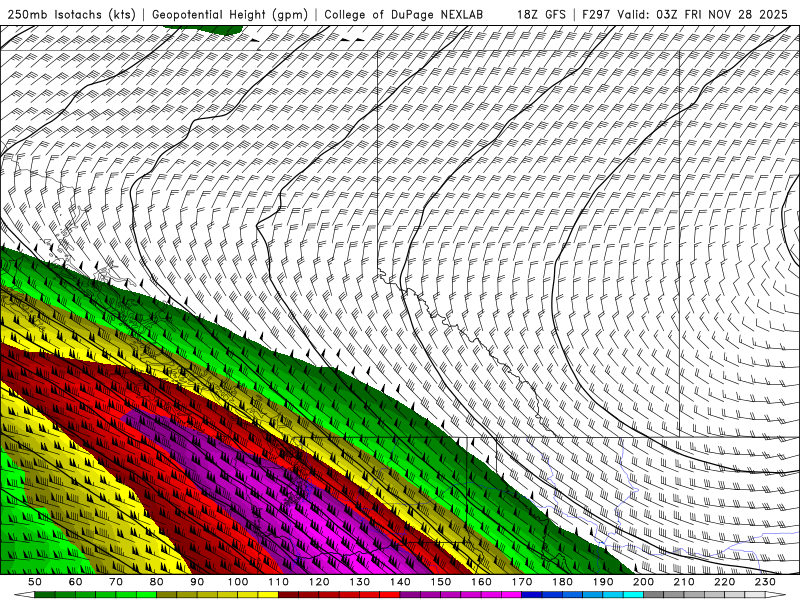The height and width of the screenshot is (600, 800).
Task: Click the 220 label on the color scale
Action: pyautogui.click(x=724, y=582)
